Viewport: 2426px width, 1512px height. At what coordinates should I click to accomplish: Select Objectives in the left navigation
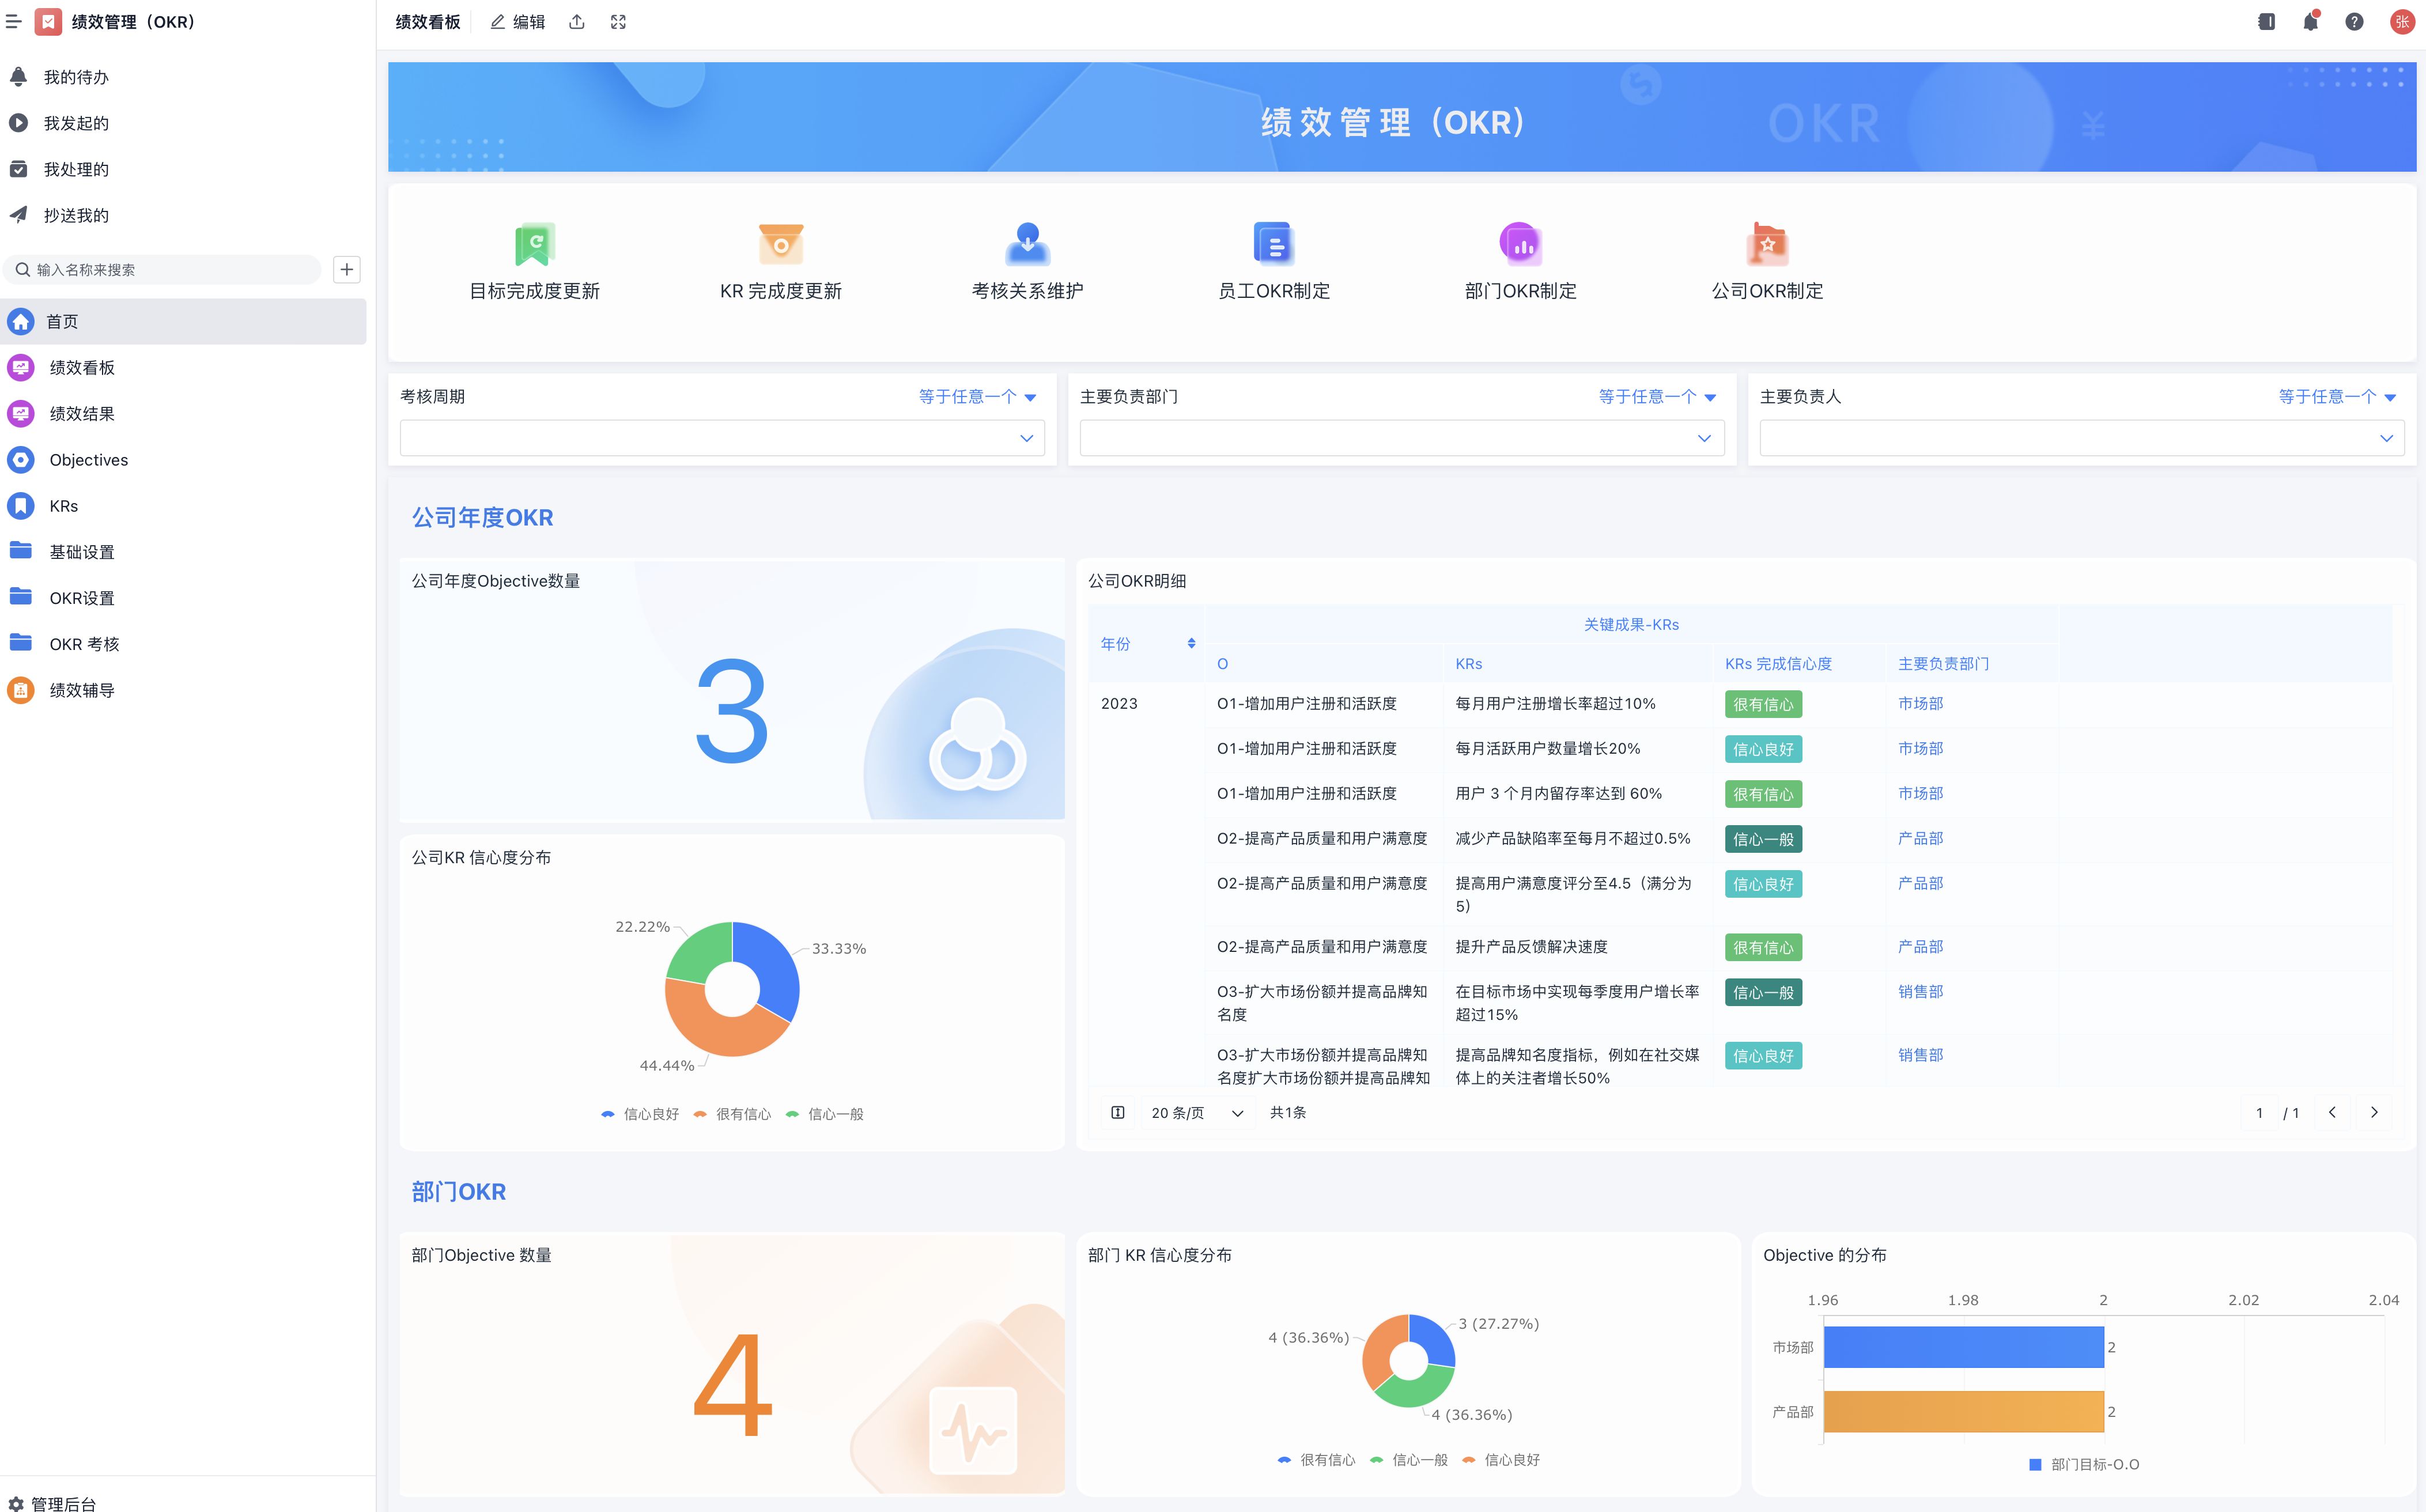[x=88, y=460]
